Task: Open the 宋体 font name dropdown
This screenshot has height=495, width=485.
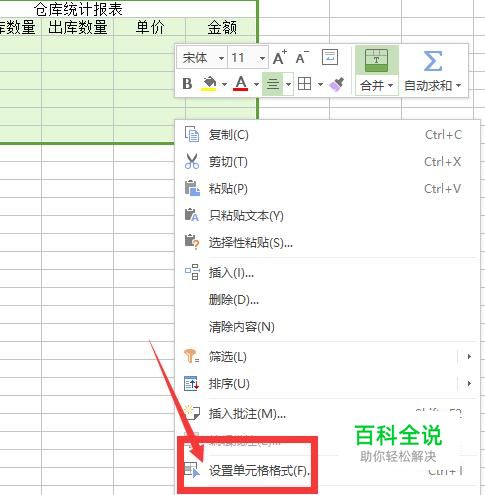Action: point(221,58)
